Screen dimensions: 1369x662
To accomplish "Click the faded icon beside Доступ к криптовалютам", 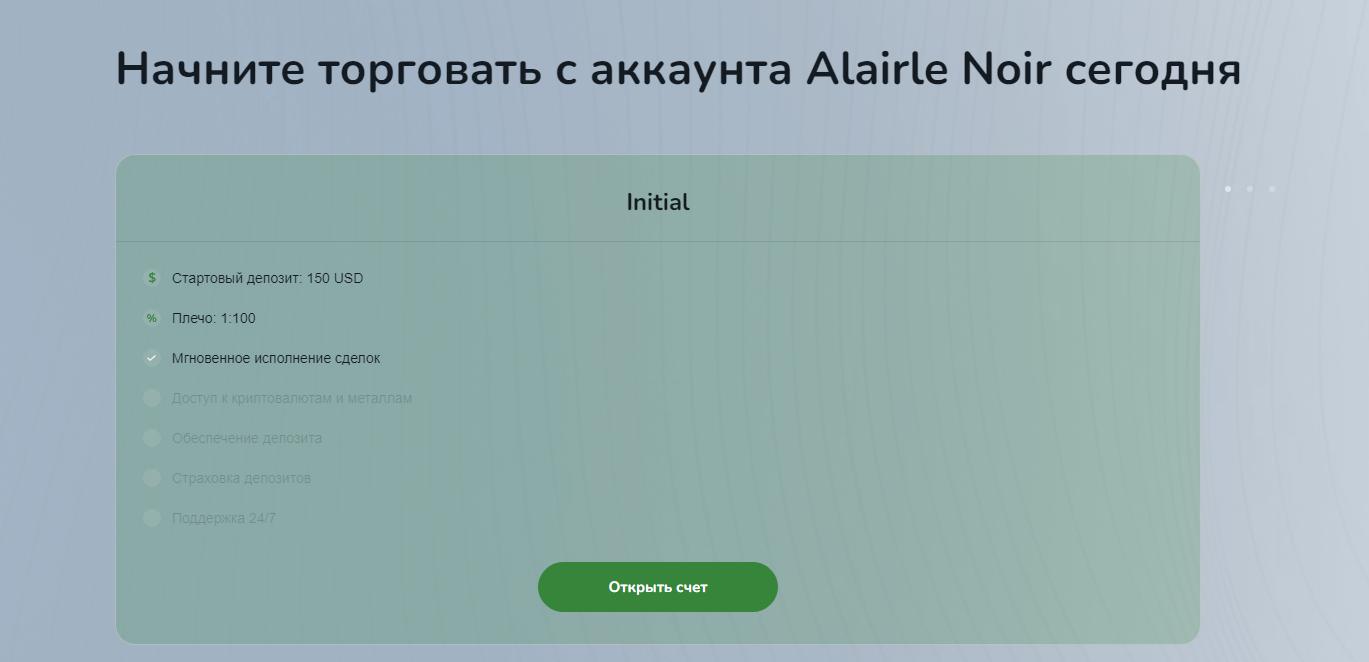I will tap(152, 398).
